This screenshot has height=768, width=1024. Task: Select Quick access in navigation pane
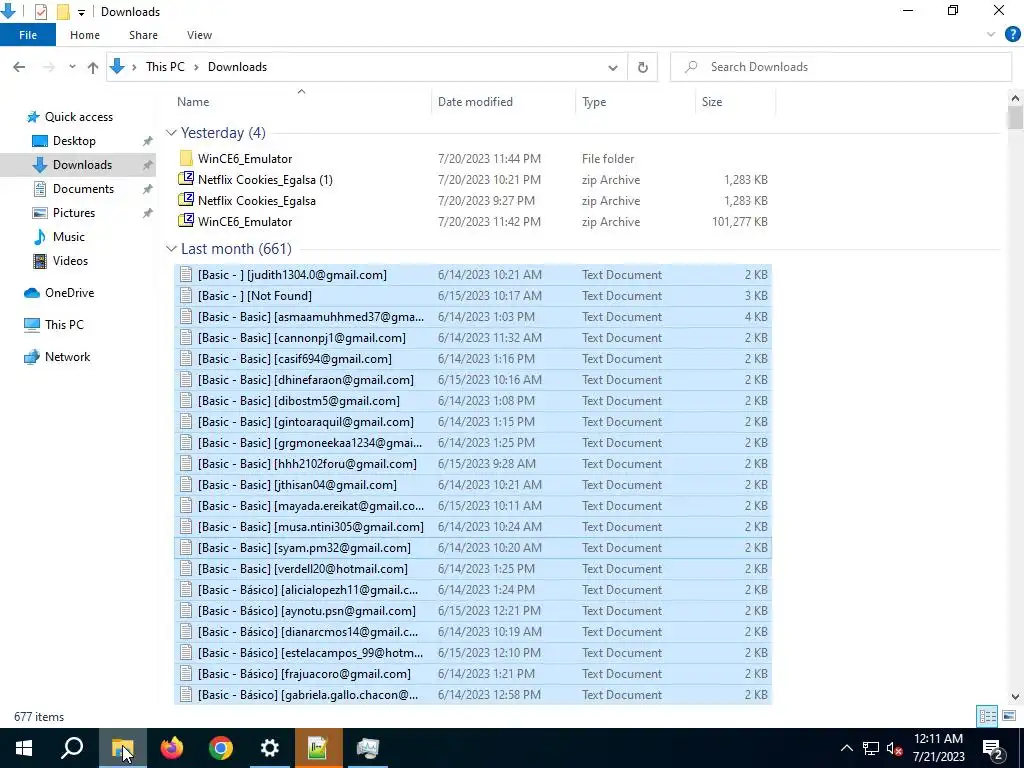78,117
